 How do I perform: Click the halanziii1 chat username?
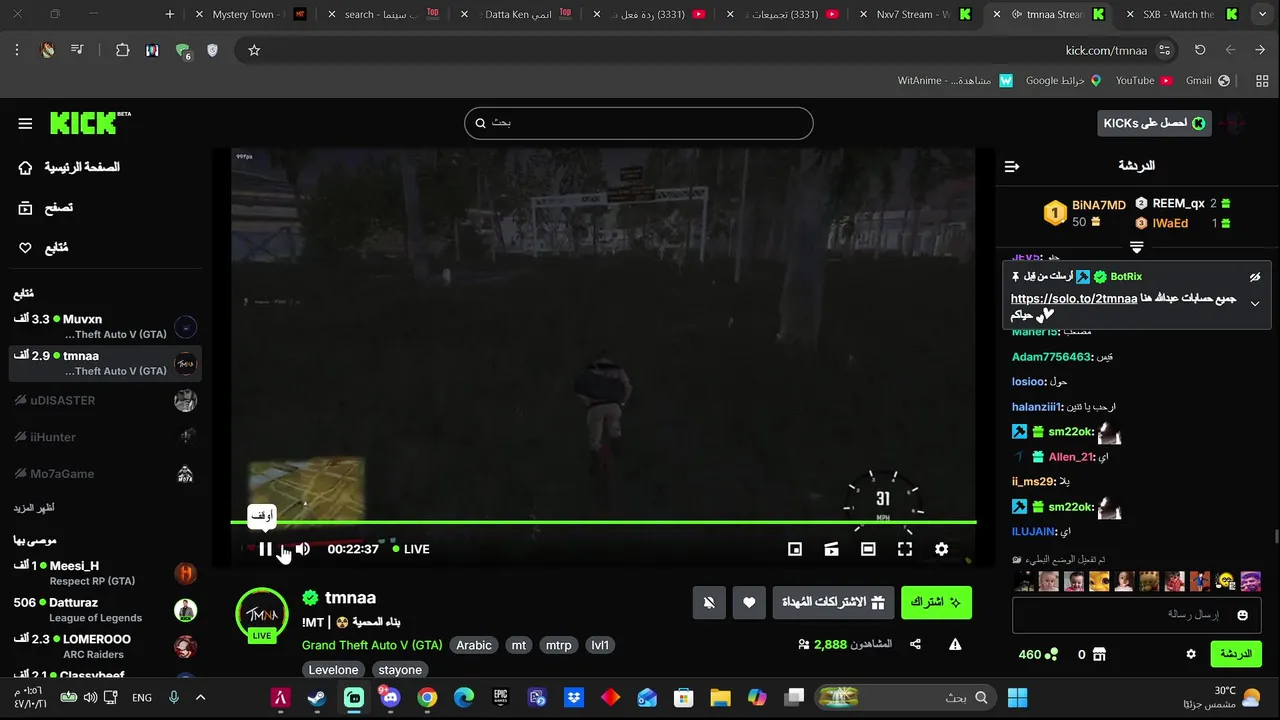1037,407
